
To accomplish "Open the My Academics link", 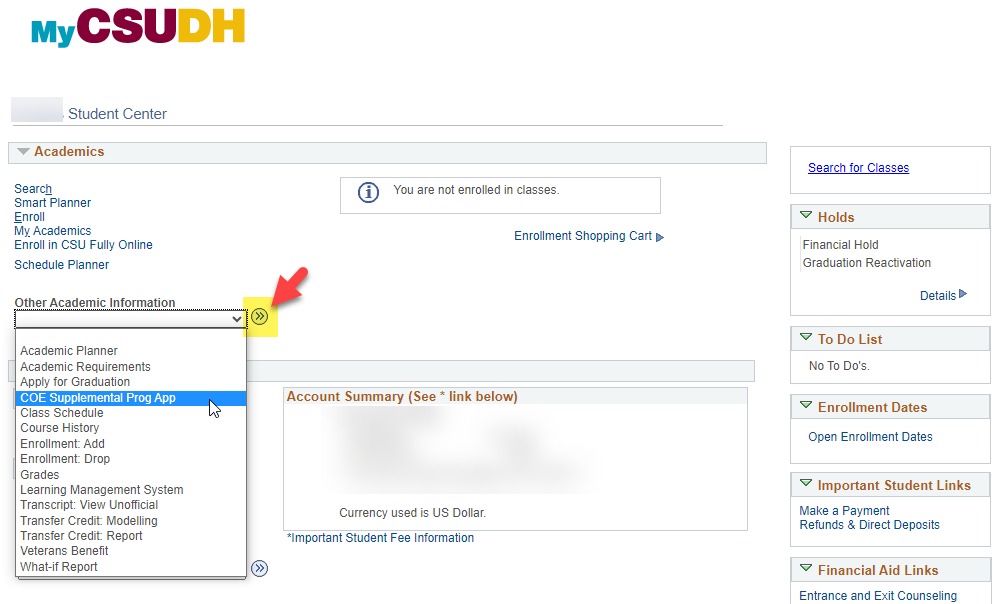I will coord(53,231).
